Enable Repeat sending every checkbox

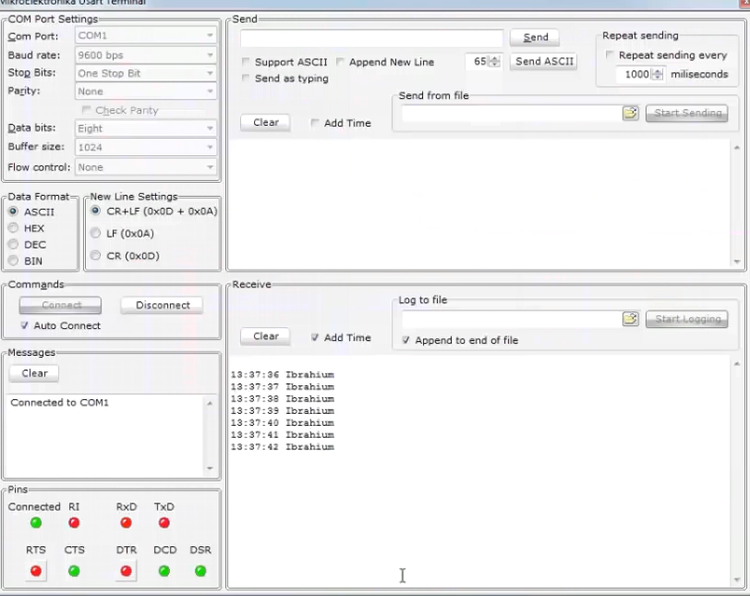tap(610, 55)
